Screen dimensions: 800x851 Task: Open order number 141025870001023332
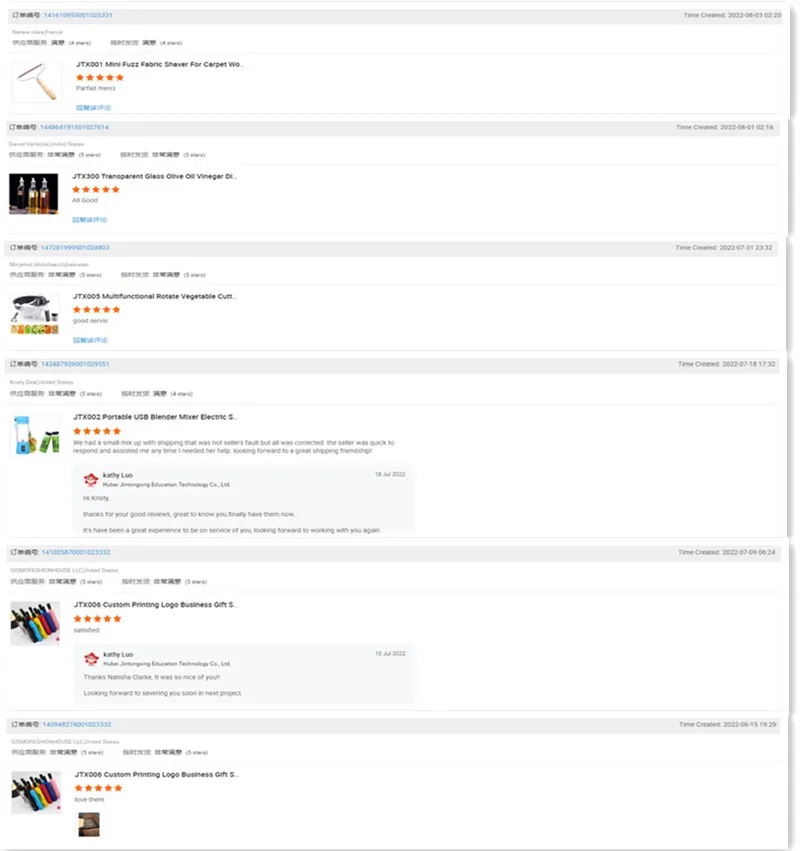point(75,552)
